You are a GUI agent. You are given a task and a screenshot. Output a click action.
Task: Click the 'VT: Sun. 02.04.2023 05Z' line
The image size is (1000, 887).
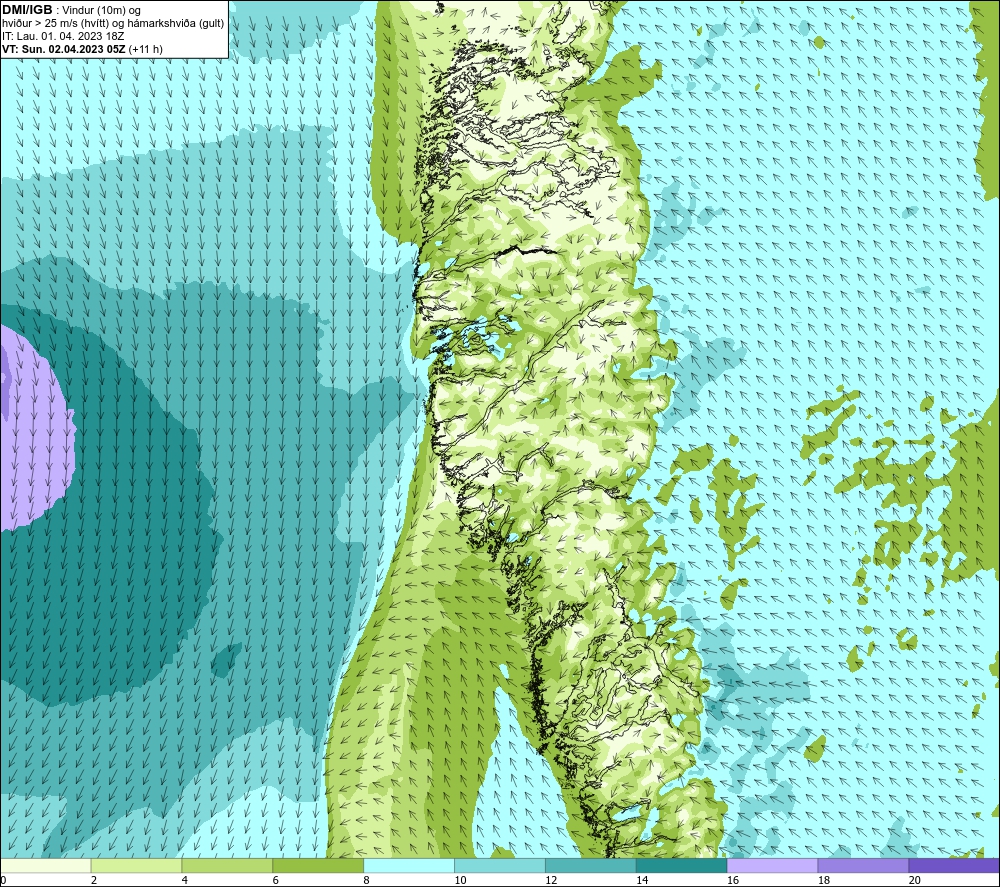pos(64,49)
